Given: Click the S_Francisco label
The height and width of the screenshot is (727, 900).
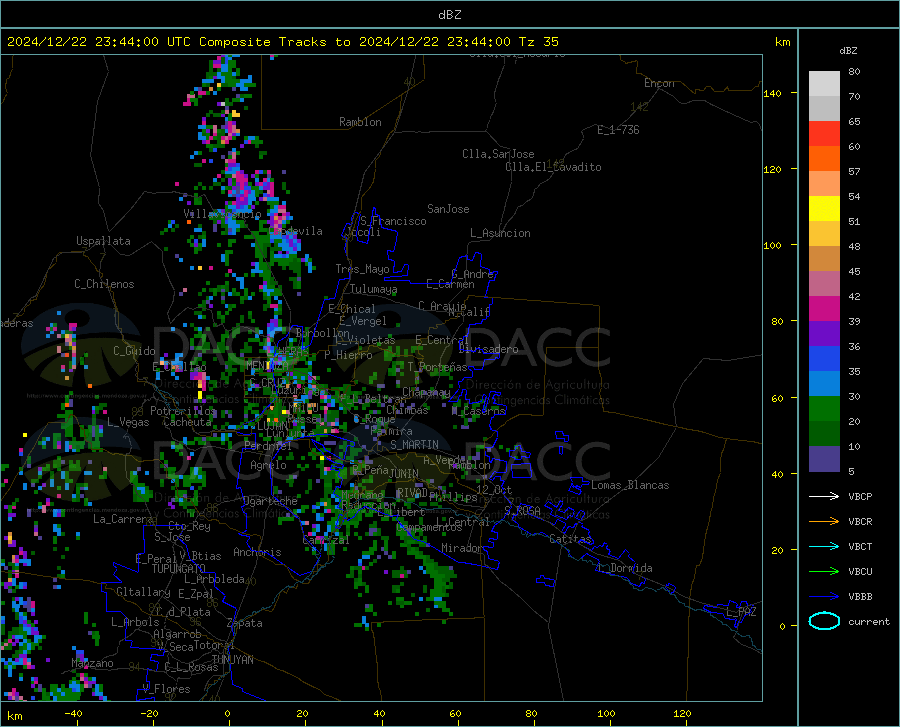Looking at the screenshot, I should tap(393, 221).
